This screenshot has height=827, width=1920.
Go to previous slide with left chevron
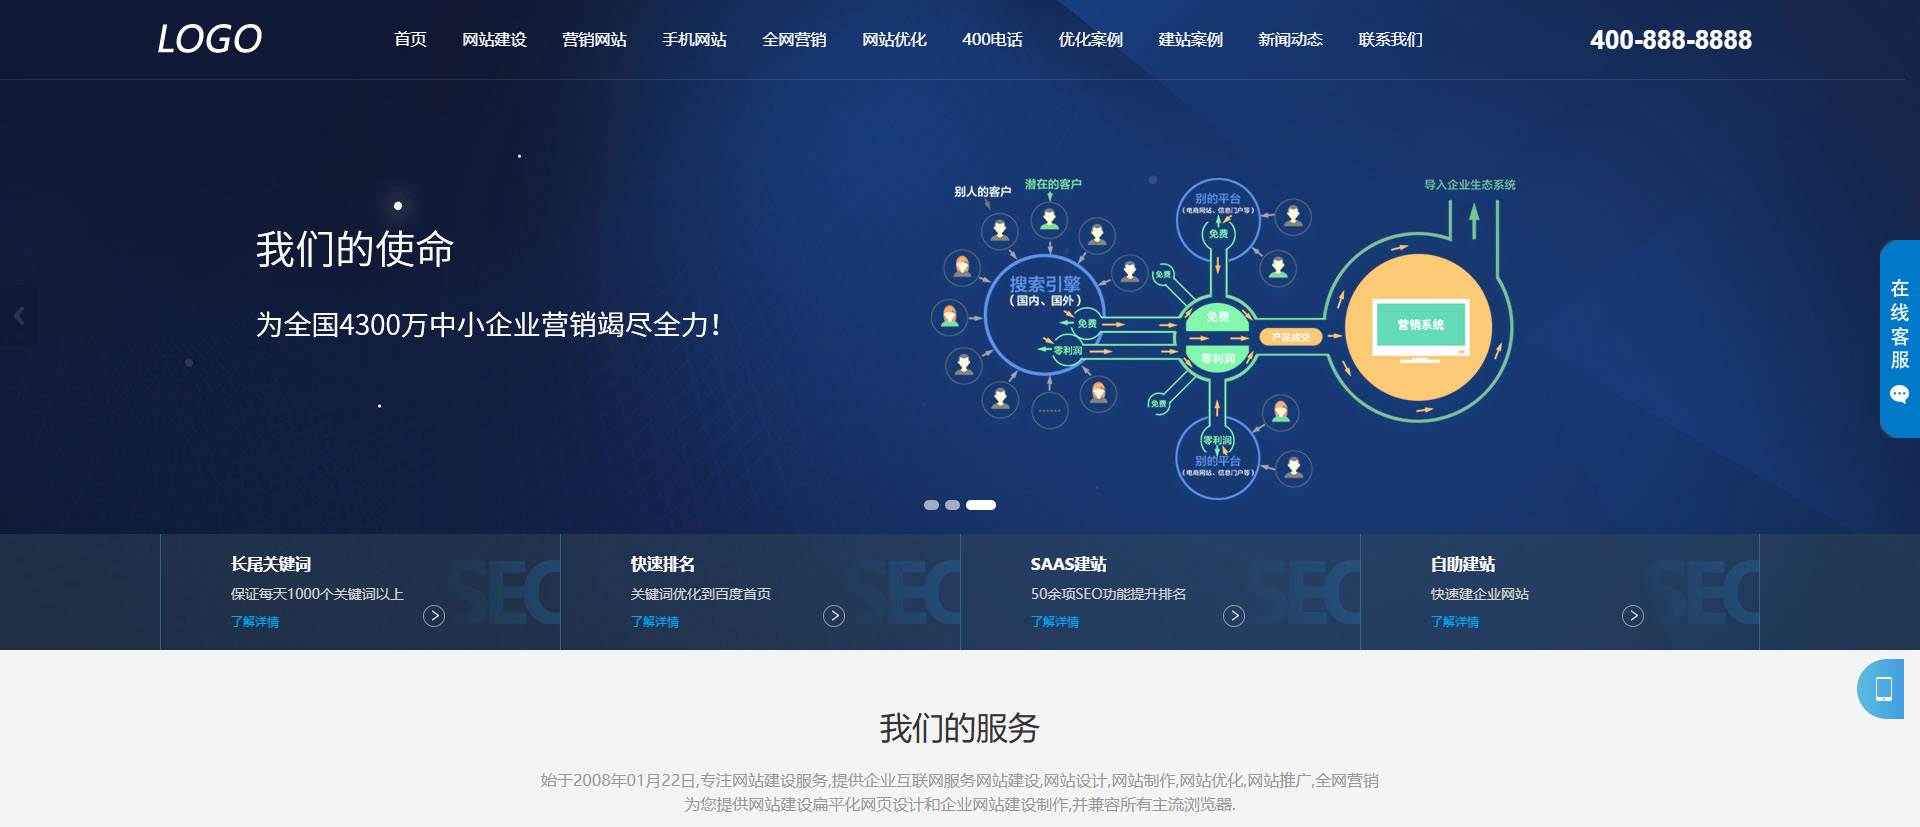19,316
